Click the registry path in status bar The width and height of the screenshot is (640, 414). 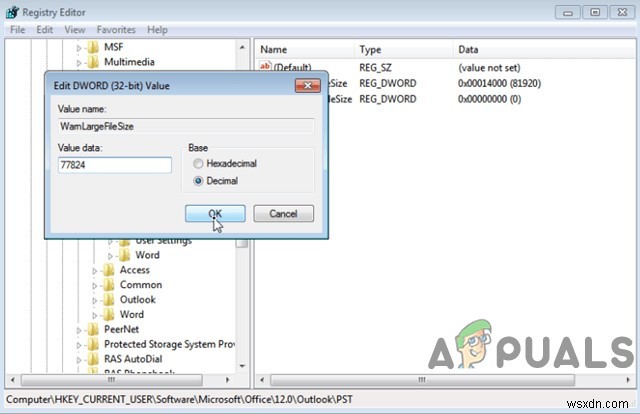[x=179, y=399]
